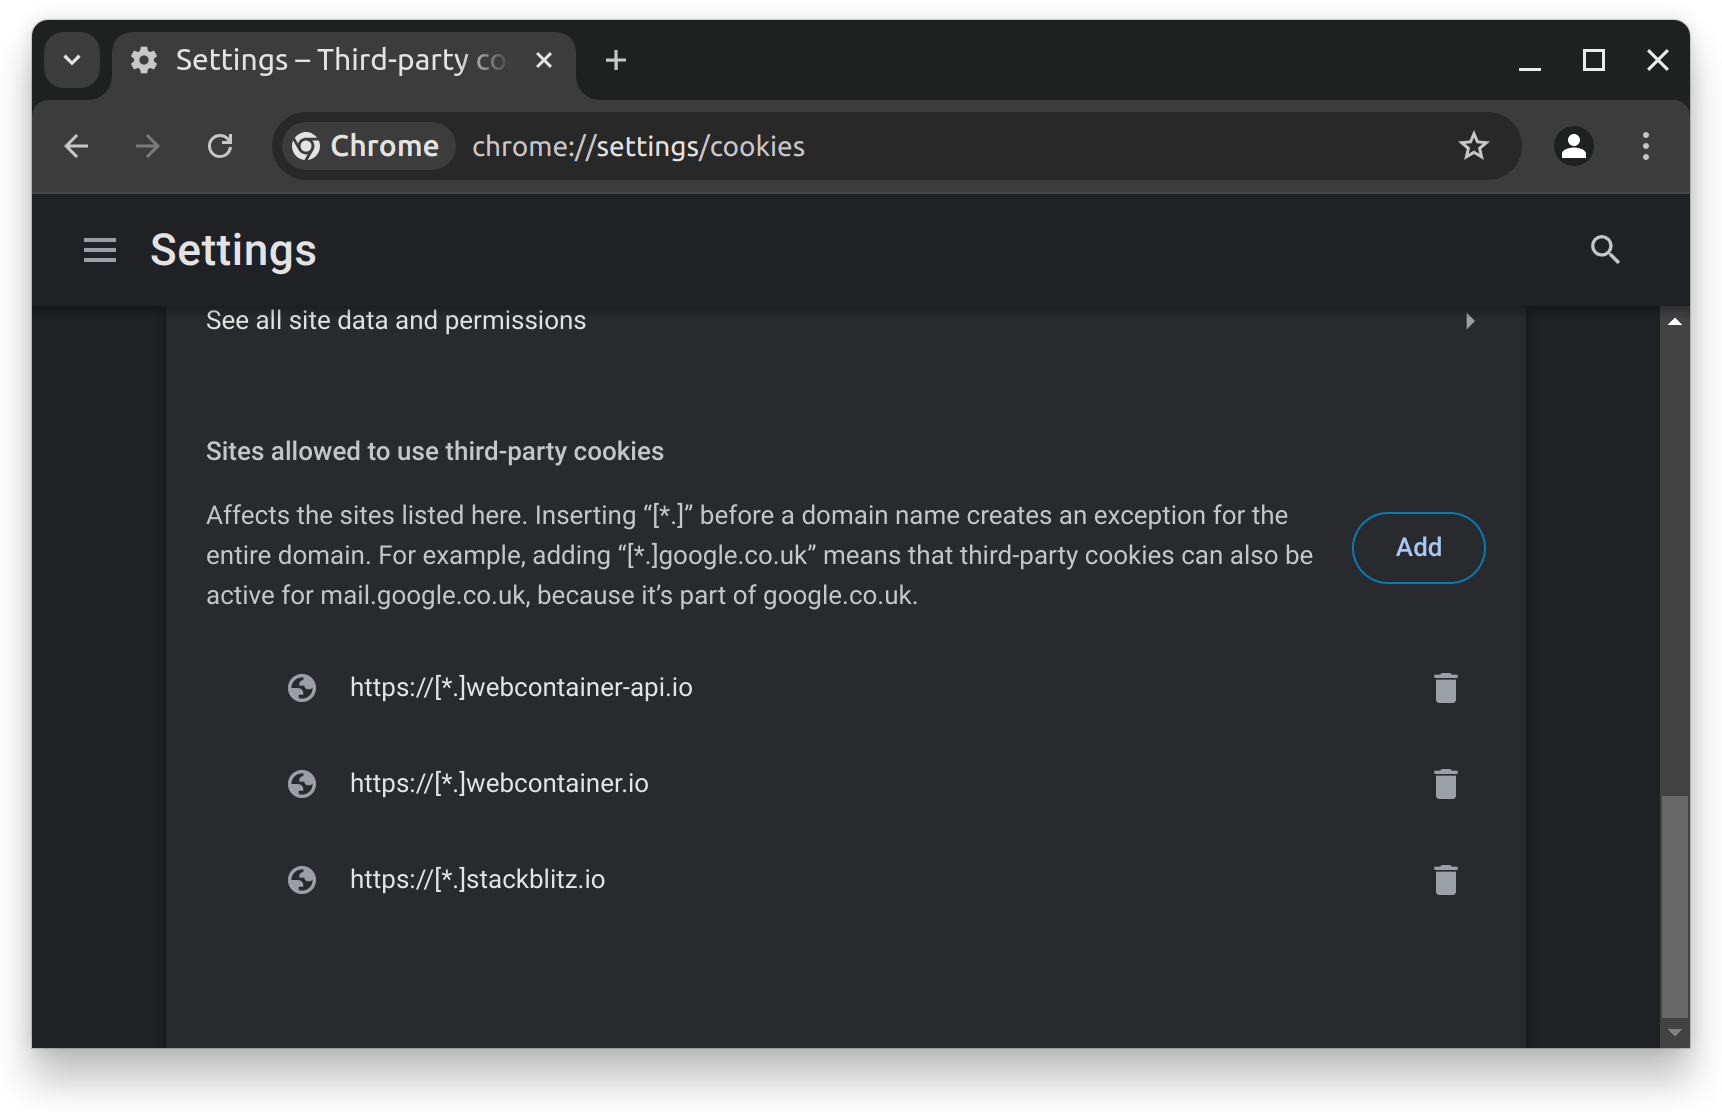Go back to the previous page
The image size is (1722, 1112).
coord(76,146)
